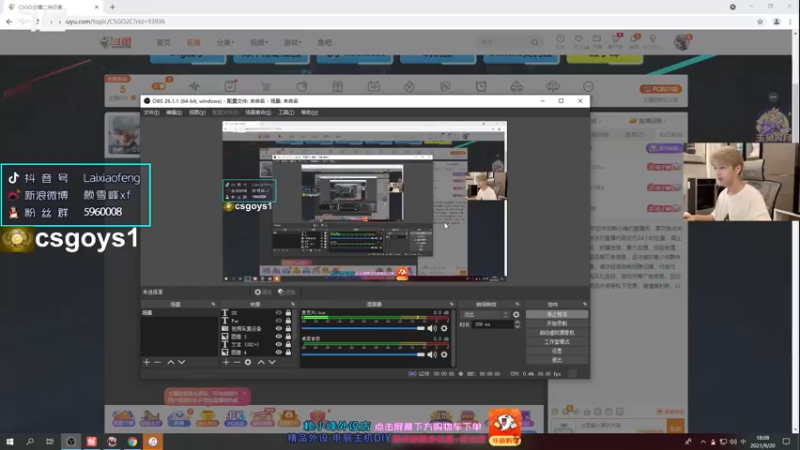Screen dimensions: 800x450
Task: Remove the selected scene with the minus icon
Action: (158, 362)
